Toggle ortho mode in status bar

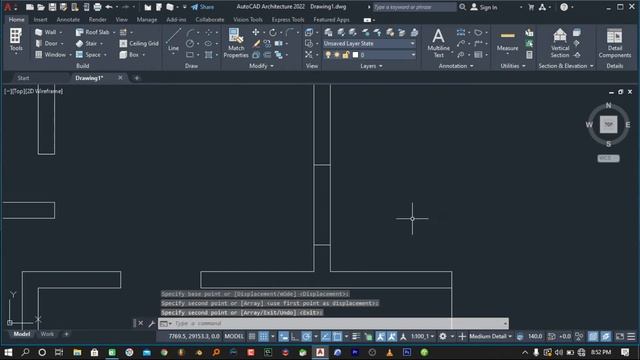tap(295, 336)
